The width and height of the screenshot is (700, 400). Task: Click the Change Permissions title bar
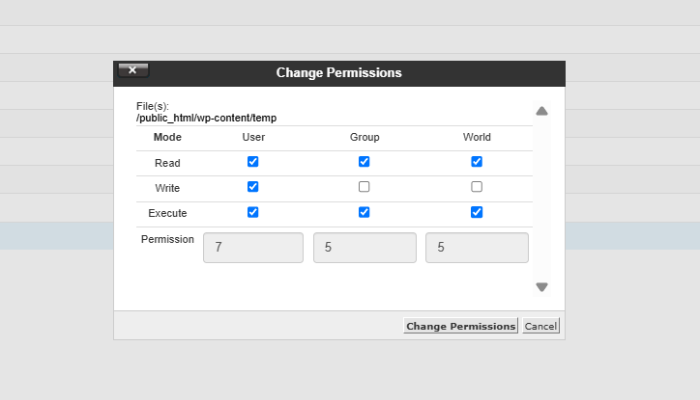[x=339, y=73]
